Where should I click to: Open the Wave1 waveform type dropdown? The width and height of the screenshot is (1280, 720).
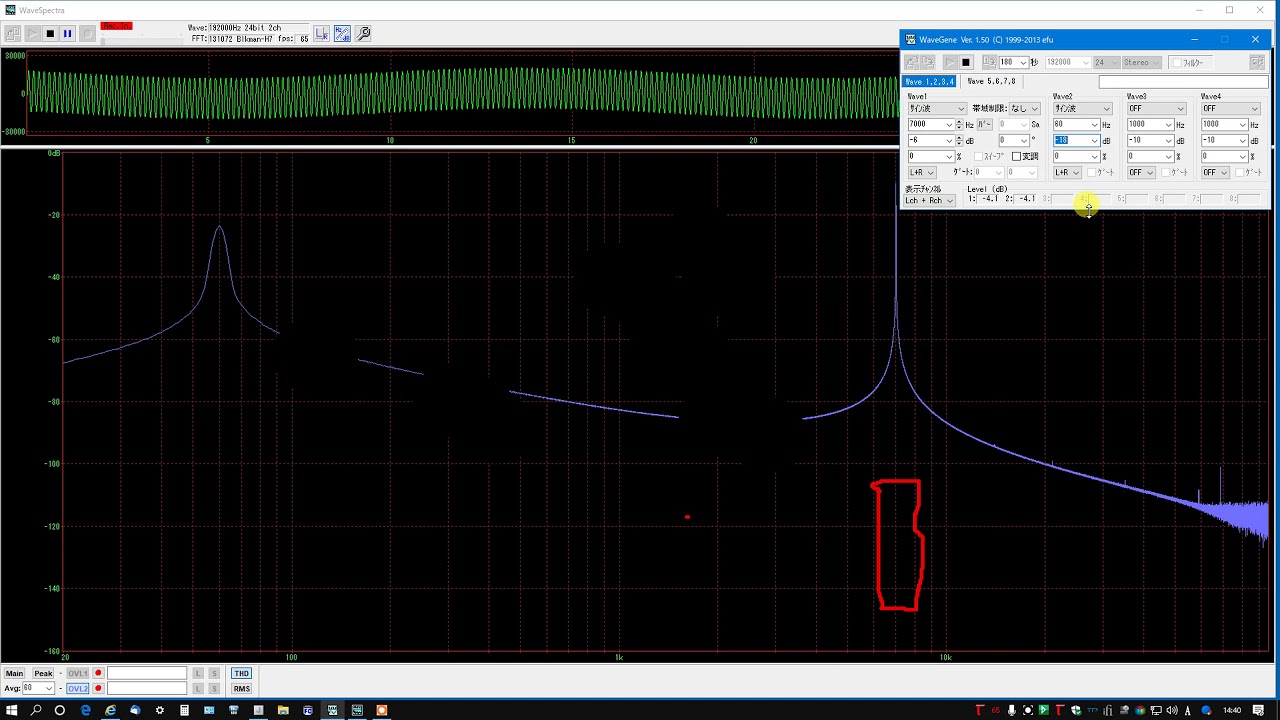tap(937, 109)
